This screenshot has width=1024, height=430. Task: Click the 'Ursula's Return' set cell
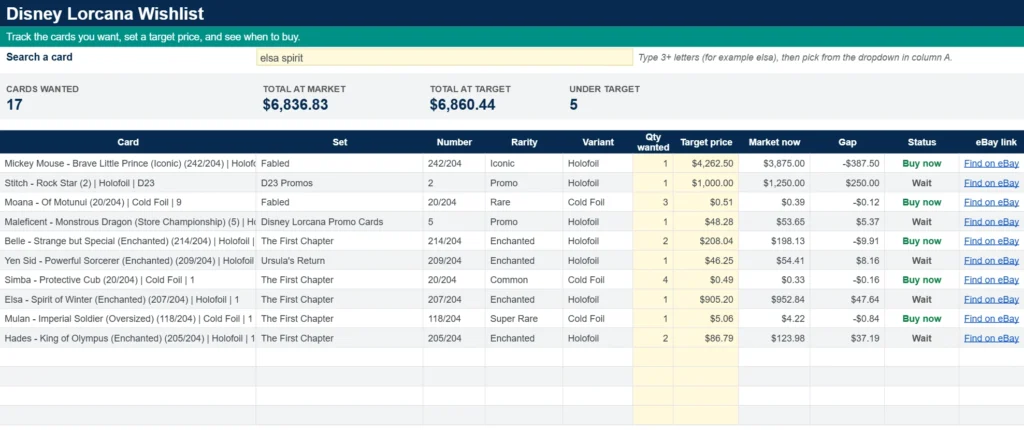coord(340,261)
